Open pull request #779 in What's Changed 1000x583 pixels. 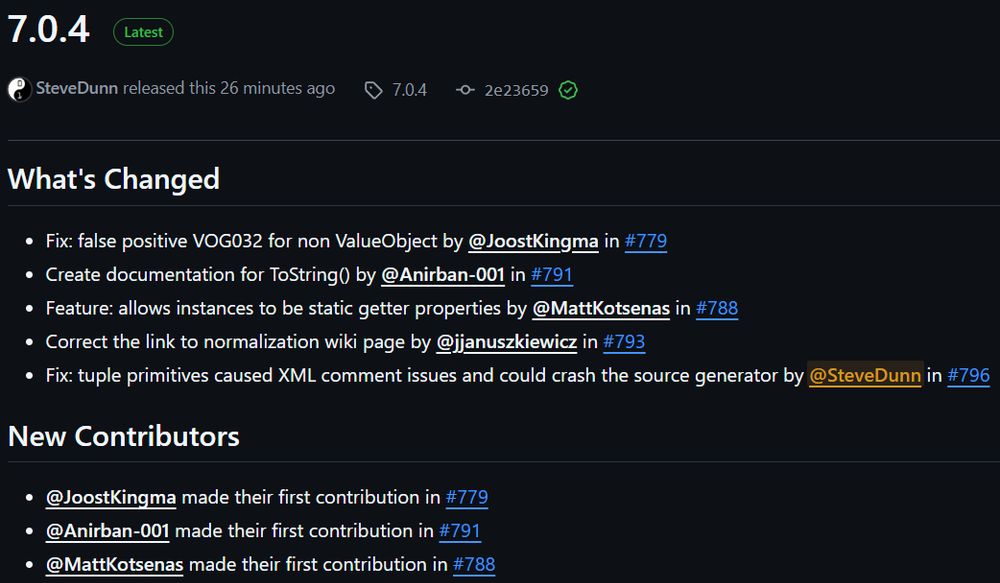pyautogui.click(x=646, y=241)
